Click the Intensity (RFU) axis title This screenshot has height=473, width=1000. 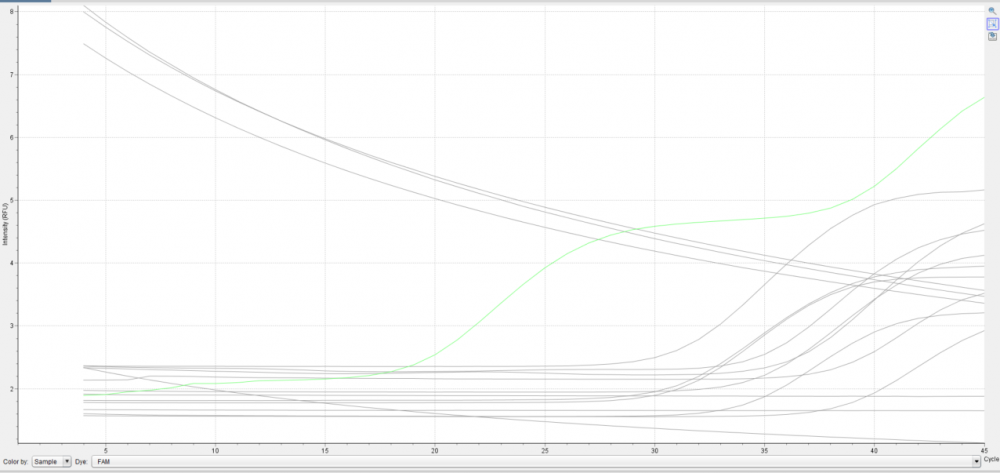(x=4, y=227)
